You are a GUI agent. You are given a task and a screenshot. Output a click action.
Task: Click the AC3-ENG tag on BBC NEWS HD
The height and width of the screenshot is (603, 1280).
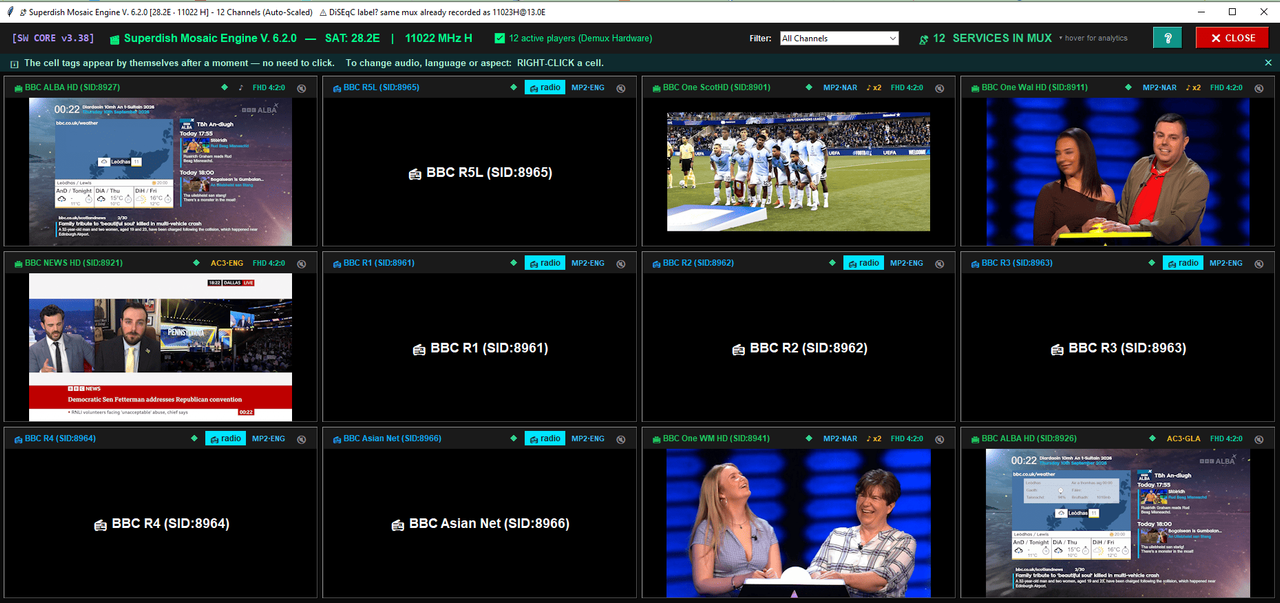[x=227, y=263]
